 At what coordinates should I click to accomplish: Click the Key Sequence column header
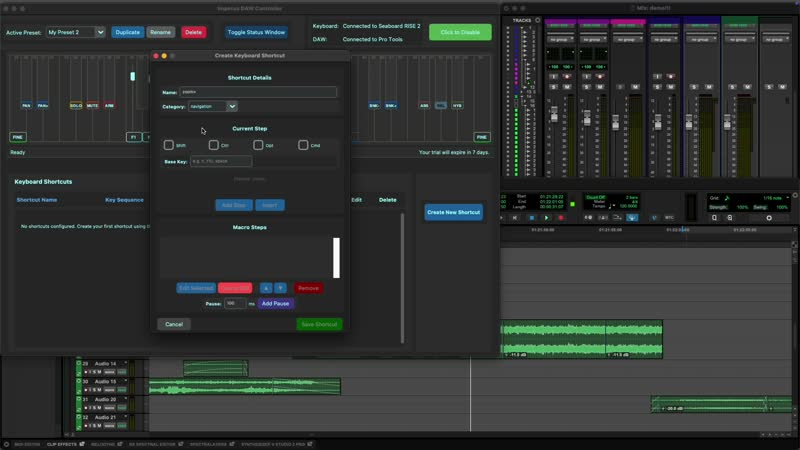click(124, 200)
